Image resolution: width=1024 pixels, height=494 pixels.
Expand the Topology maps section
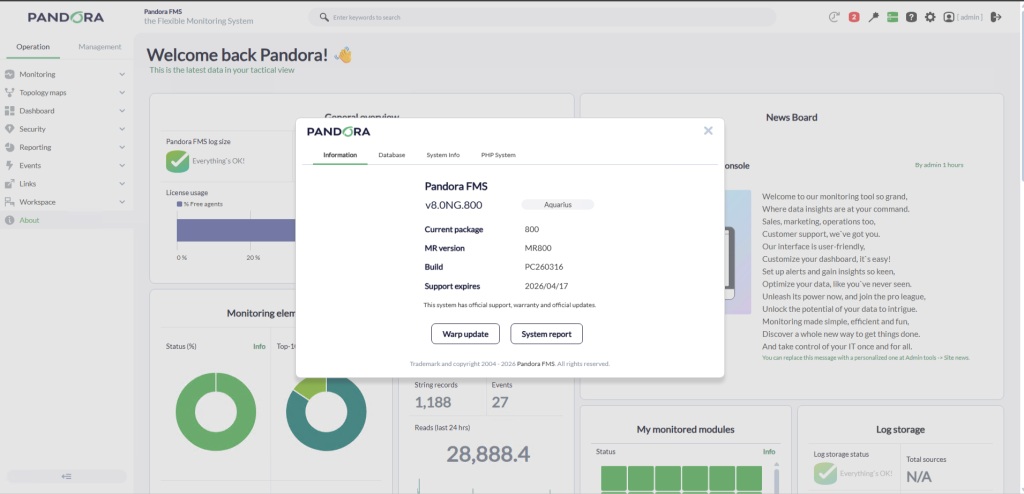tap(122, 93)
